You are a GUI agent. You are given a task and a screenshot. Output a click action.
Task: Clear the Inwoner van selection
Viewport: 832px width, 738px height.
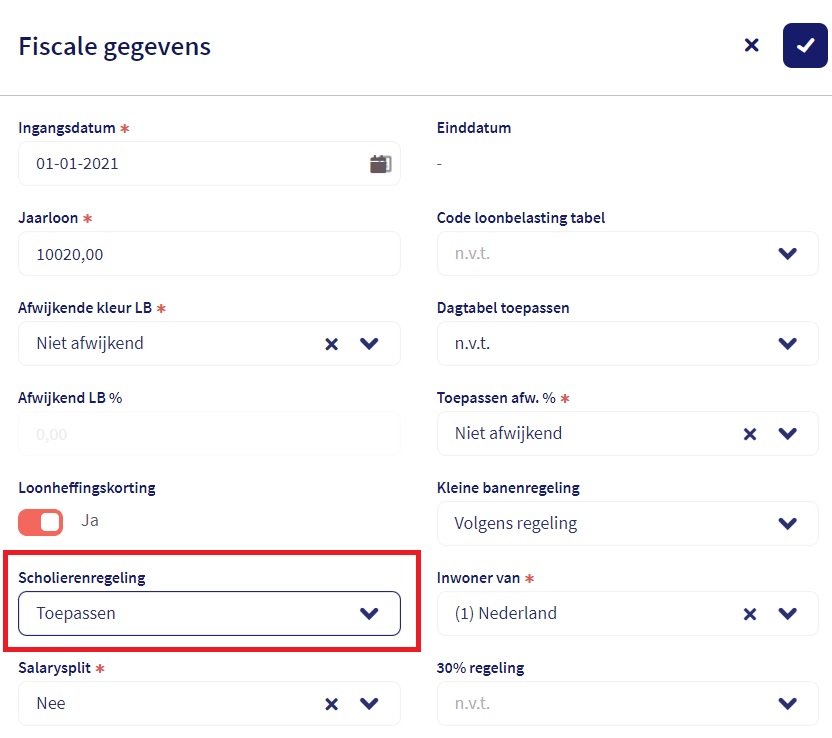click(750, 614)
